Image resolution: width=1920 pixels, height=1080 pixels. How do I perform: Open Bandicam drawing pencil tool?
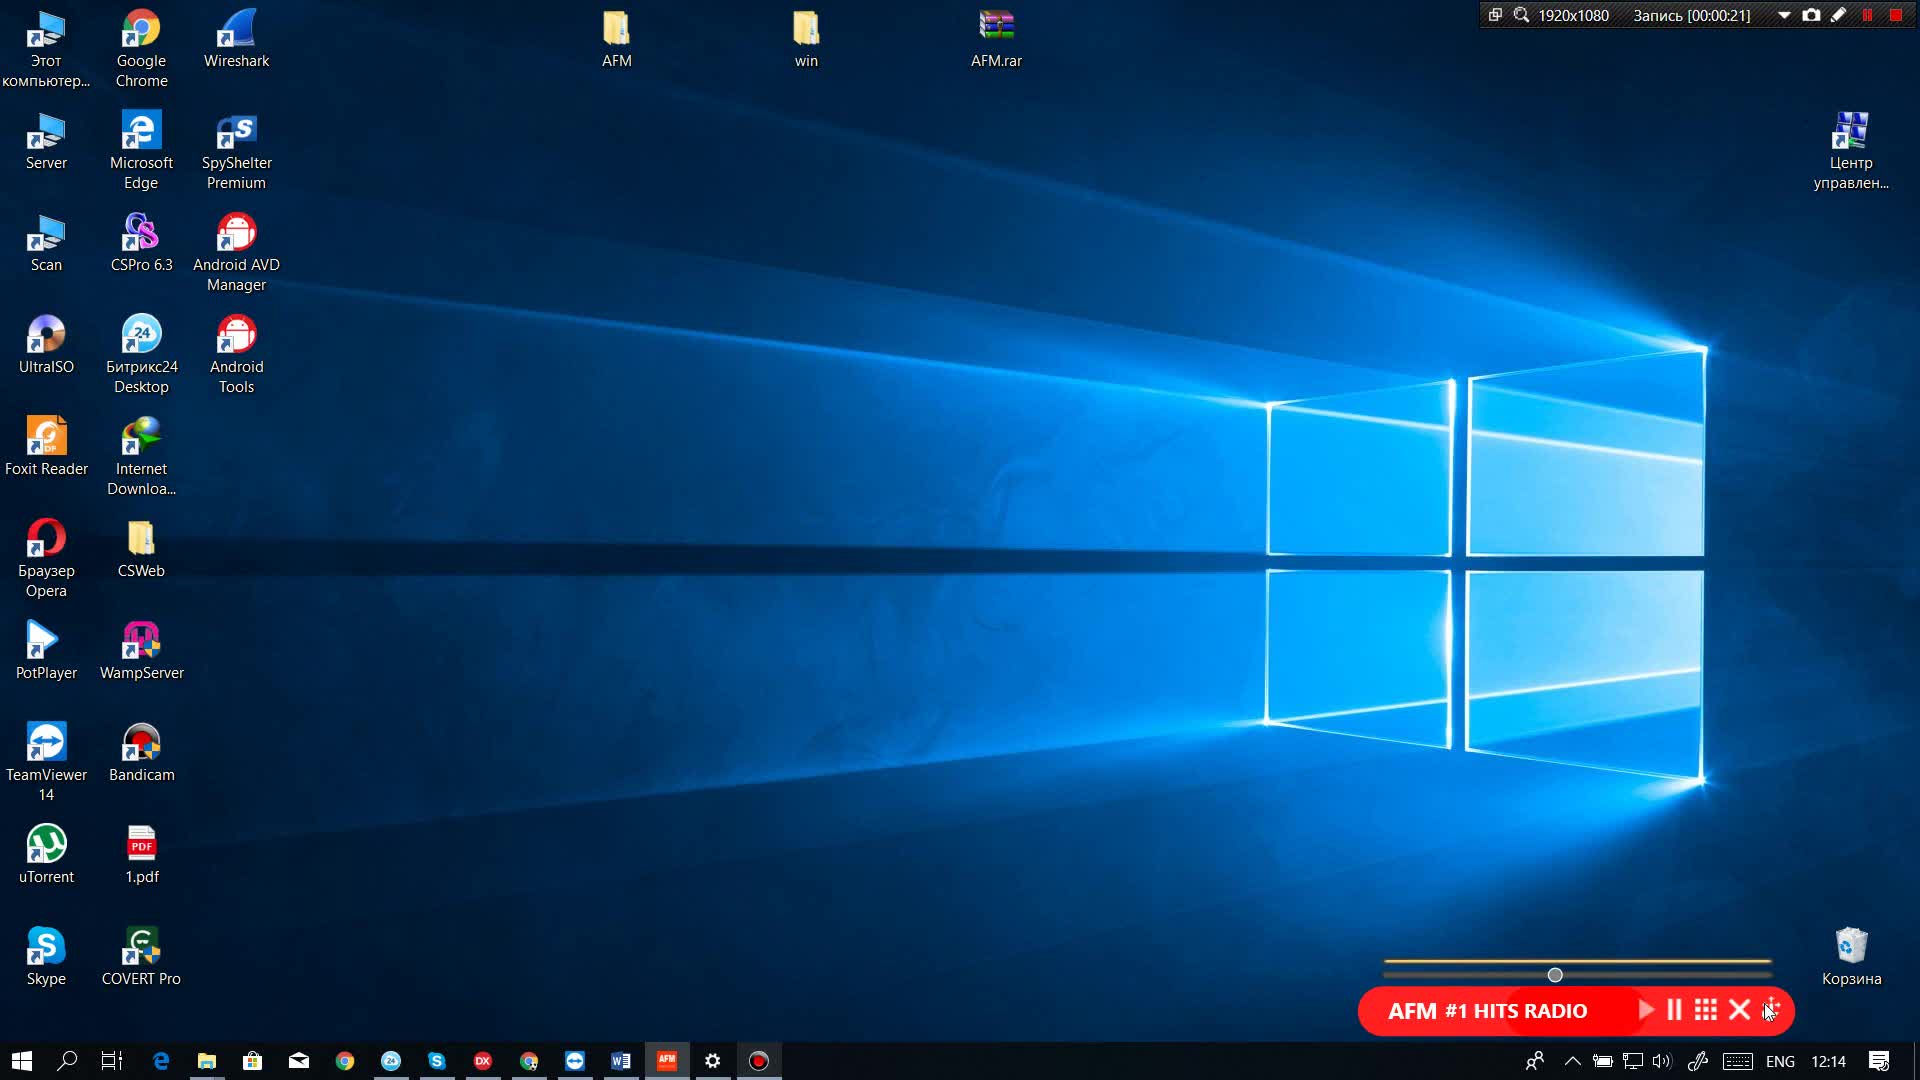(x=1838, y=15)
